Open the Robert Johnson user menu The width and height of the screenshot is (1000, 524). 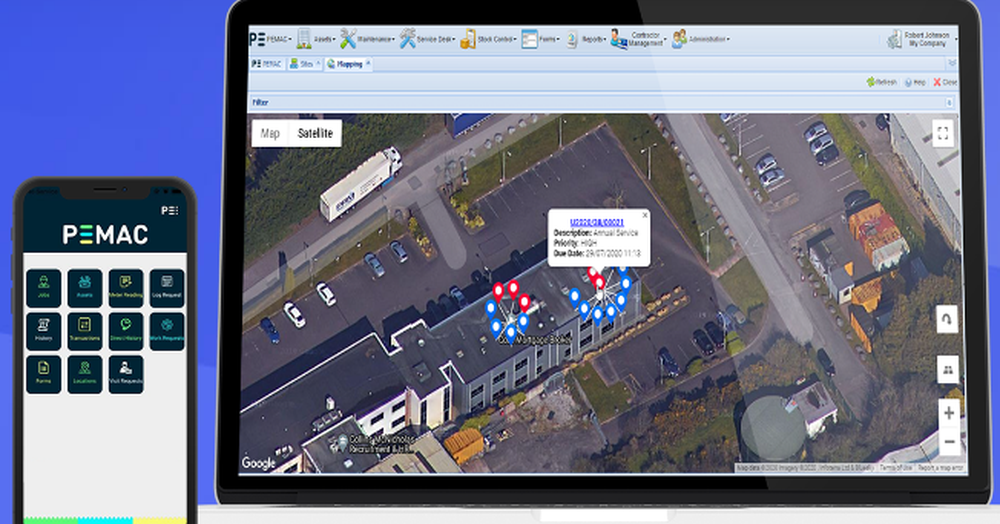pos(922,40)
